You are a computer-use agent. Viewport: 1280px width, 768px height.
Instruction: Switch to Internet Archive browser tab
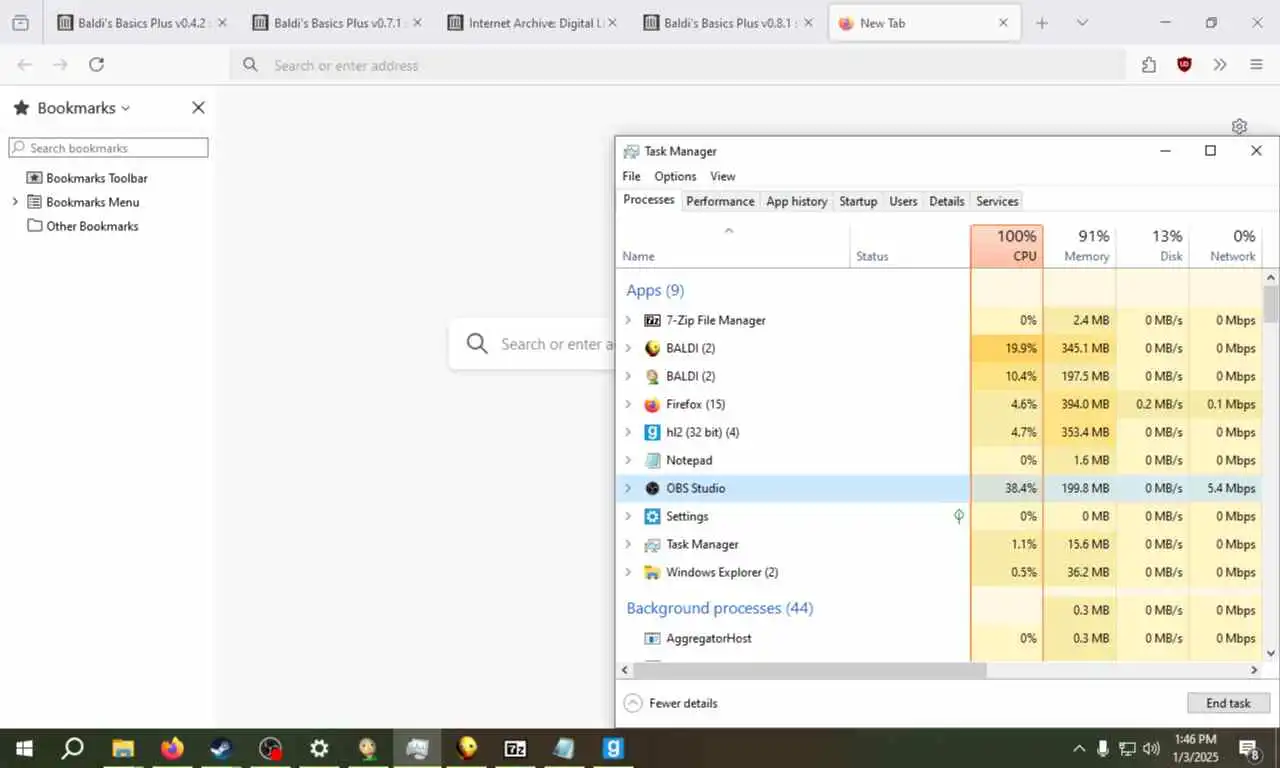point(532,23)
